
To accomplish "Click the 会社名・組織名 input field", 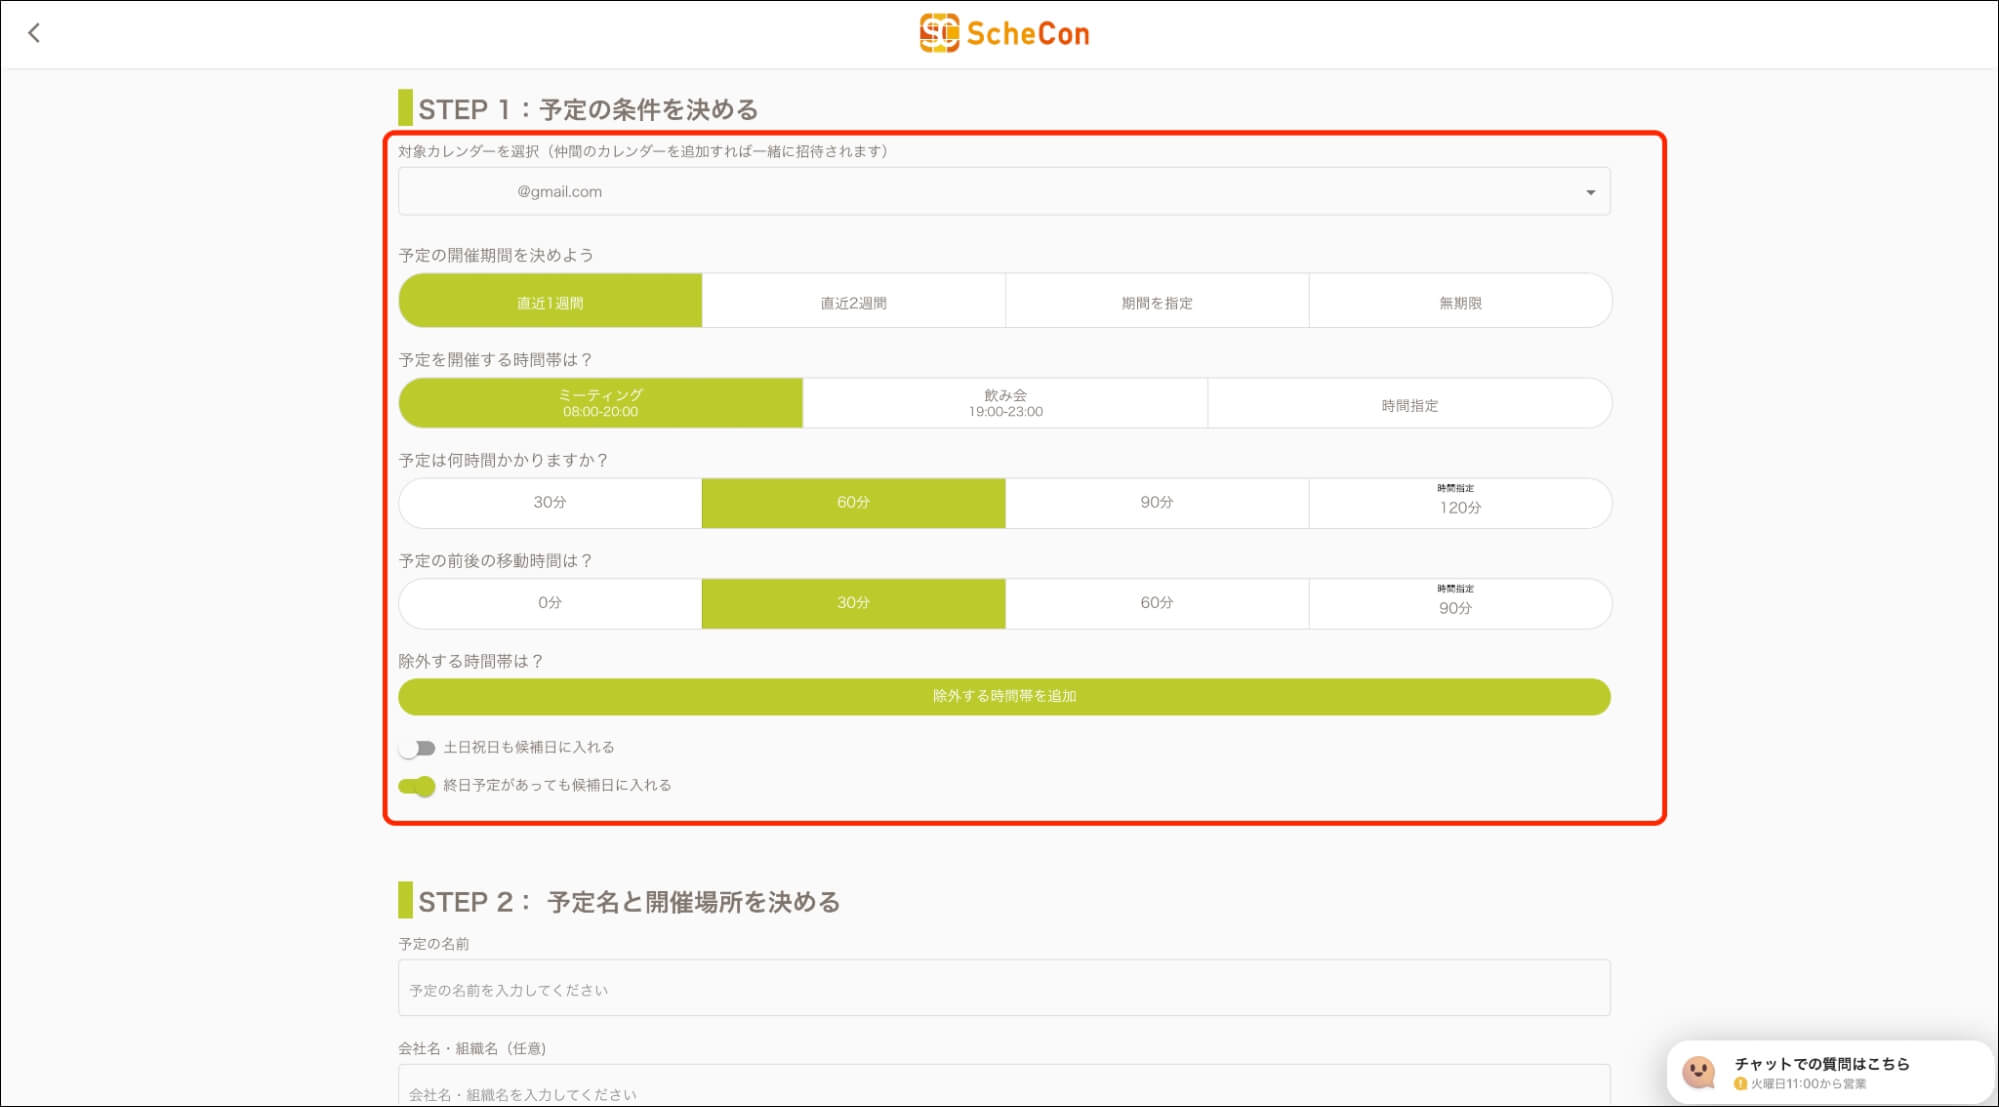I will click(1004, 1090).
